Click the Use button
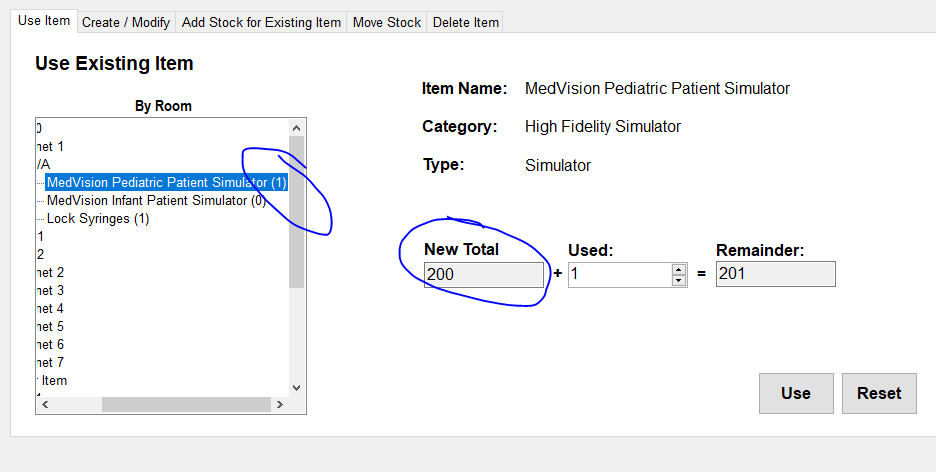Viewport: 936px width, 472px height. (796, 393)
